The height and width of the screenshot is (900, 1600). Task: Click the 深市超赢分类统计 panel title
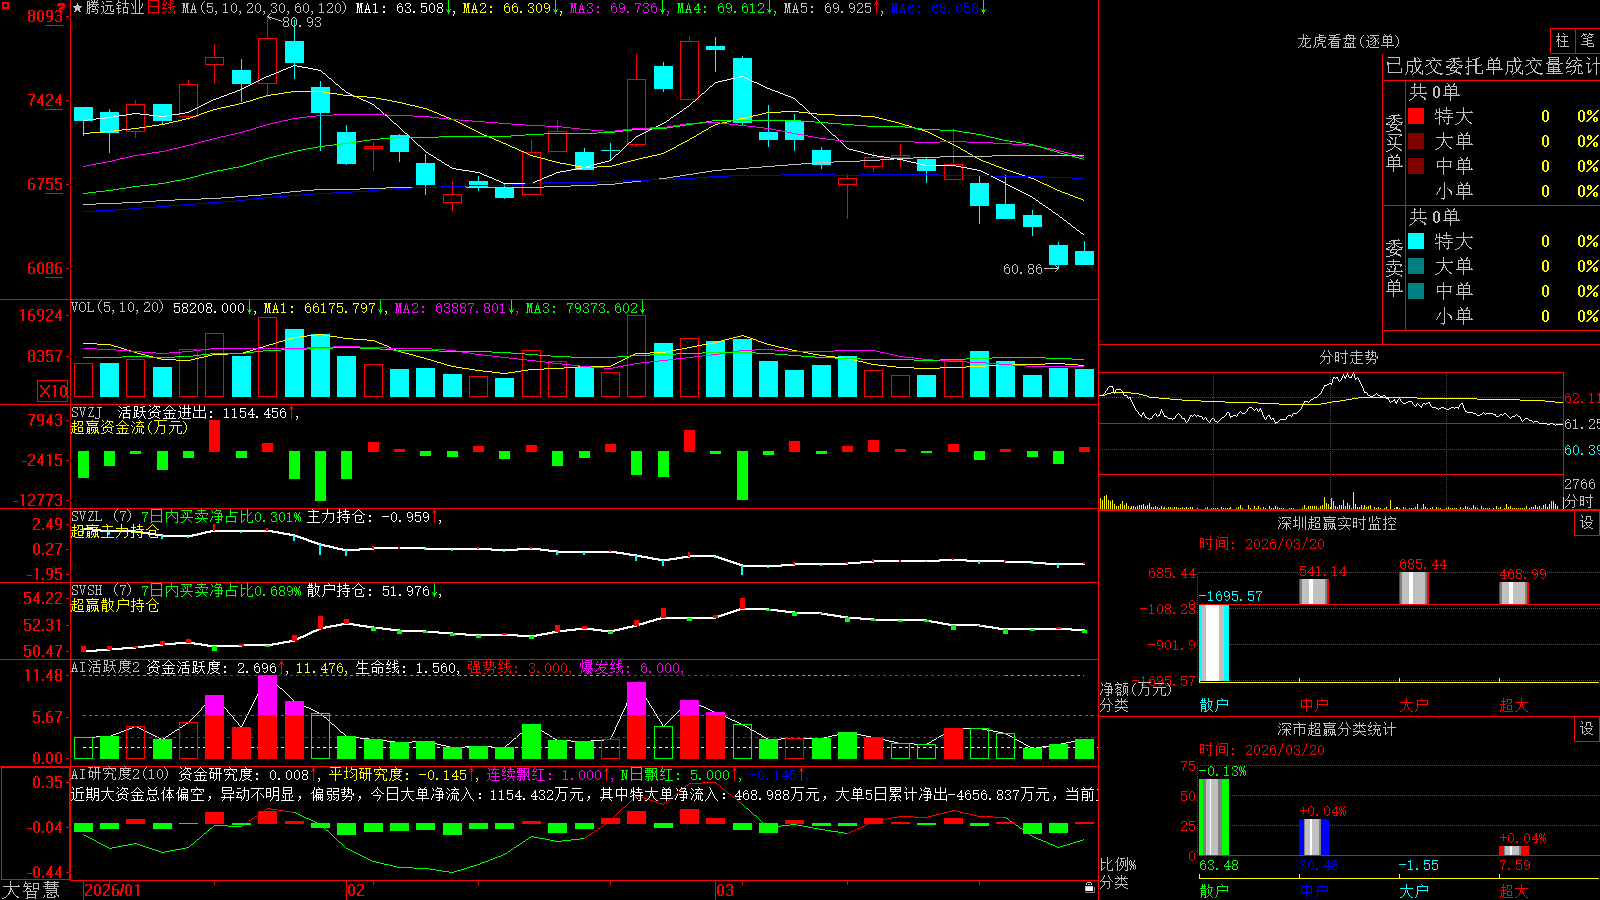pyautogui.click(x=1336, y=729)
